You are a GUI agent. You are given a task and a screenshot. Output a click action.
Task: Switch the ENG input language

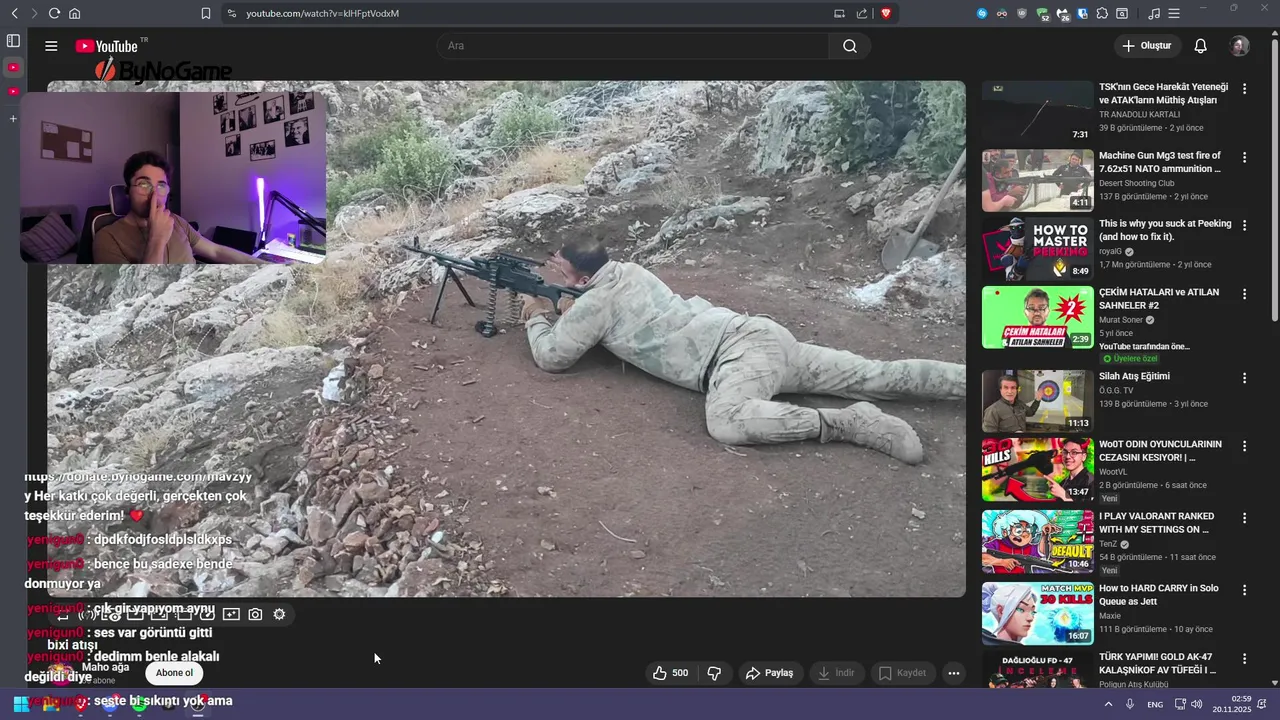(1155, 704)
